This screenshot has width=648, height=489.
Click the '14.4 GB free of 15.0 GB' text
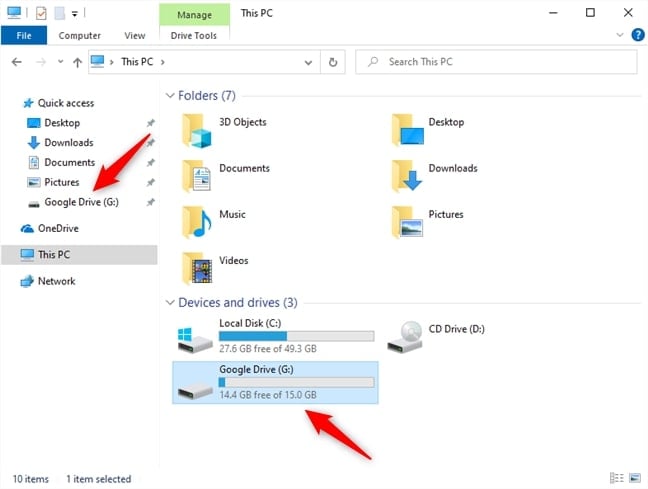[268, 395]
